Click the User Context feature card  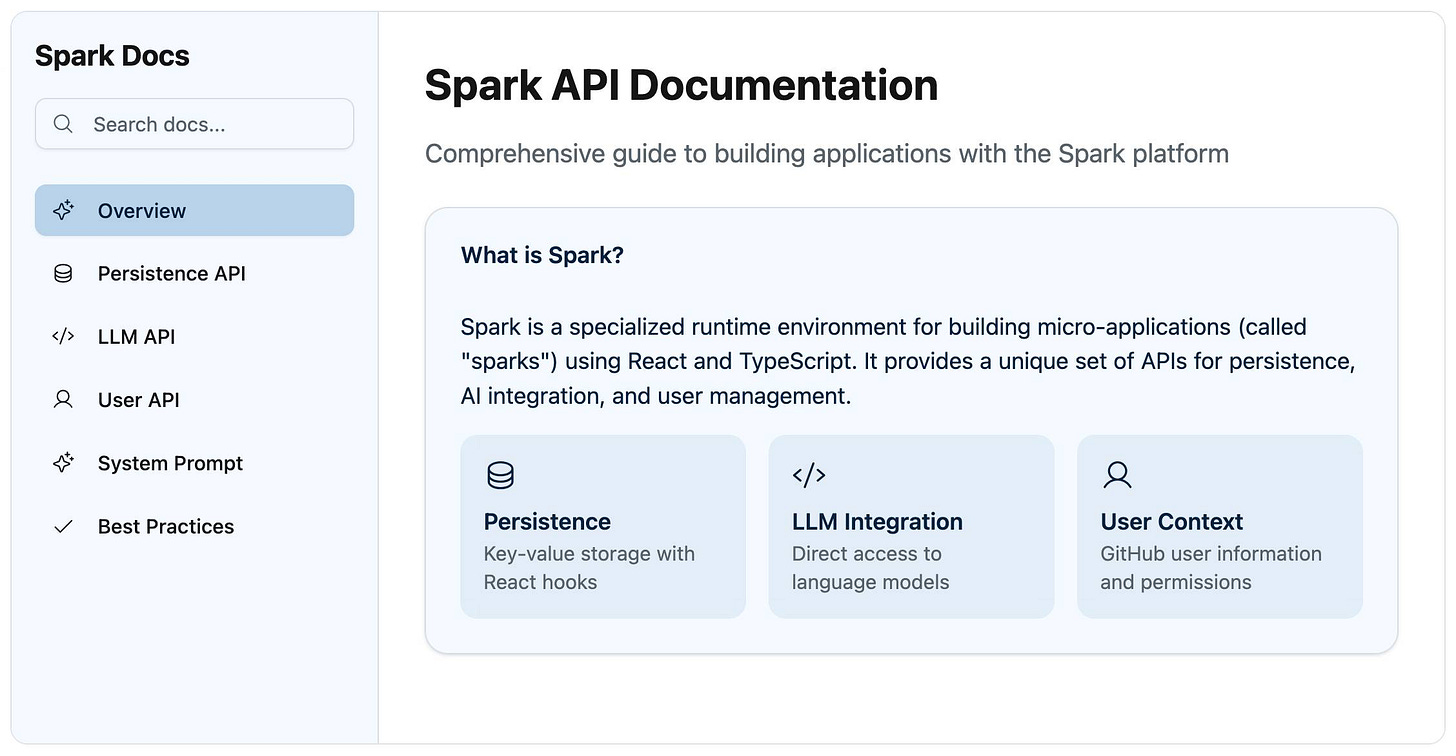point(1219,525)
